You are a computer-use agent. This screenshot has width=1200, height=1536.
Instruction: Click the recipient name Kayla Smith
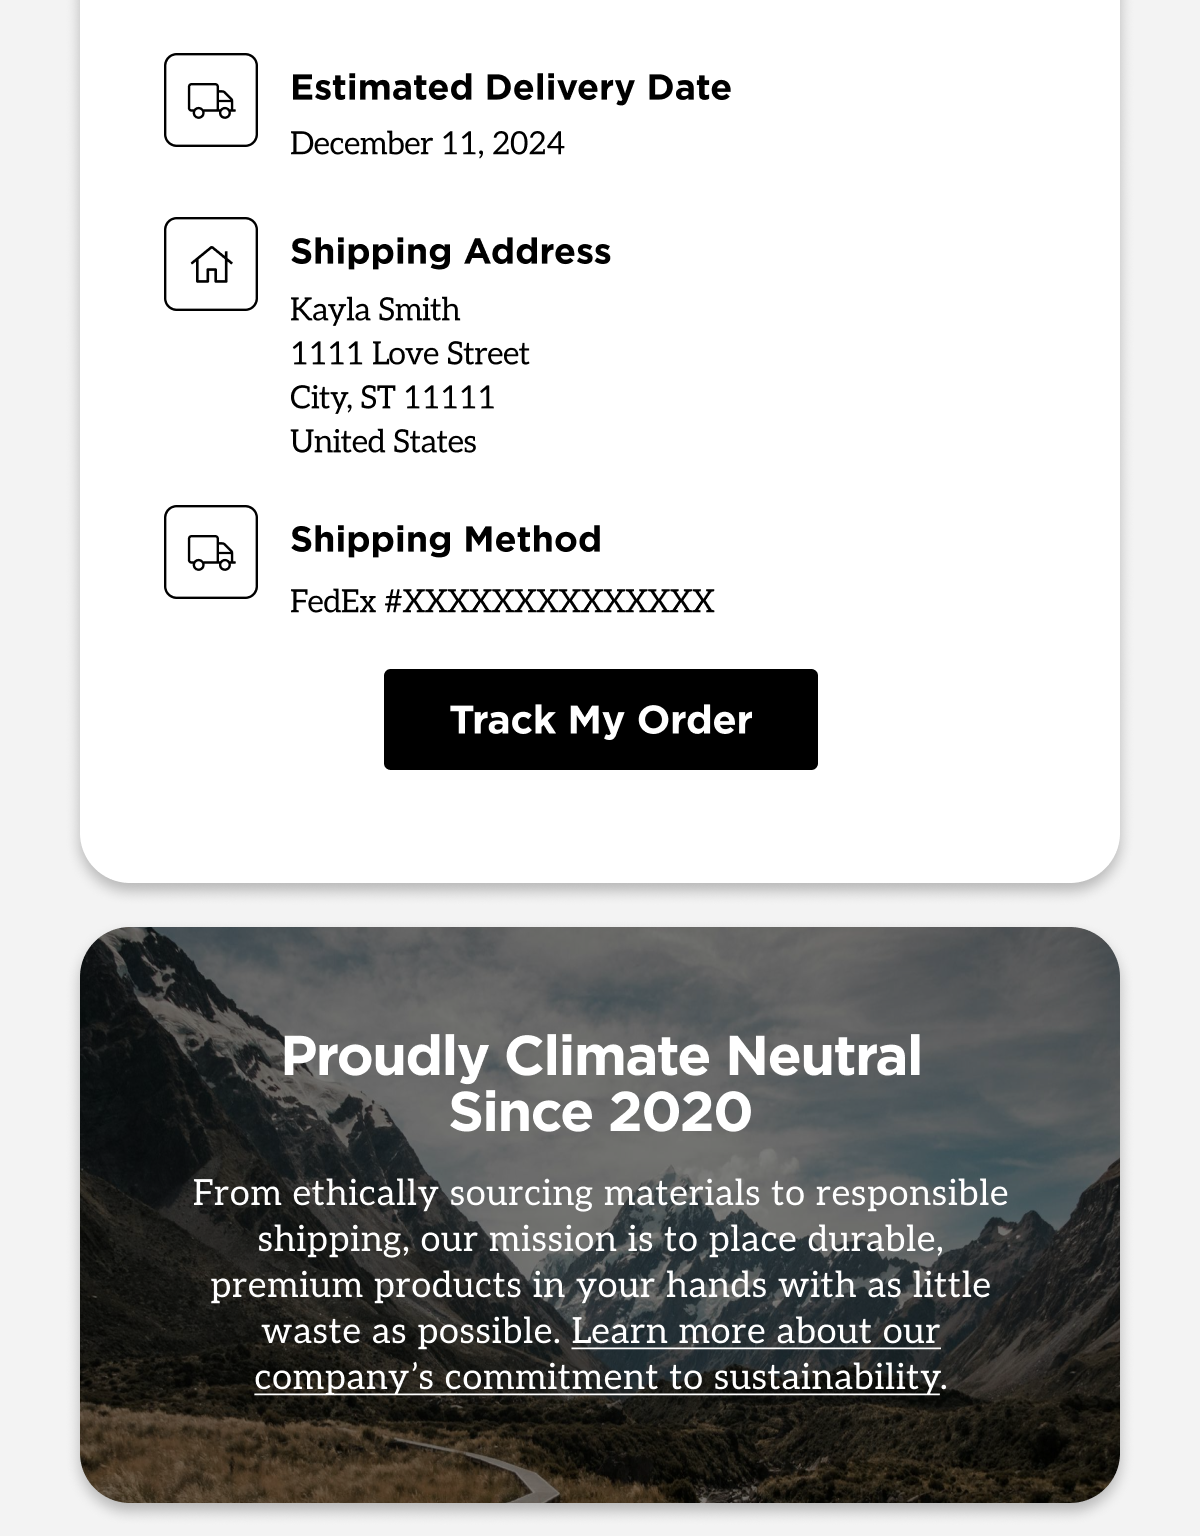[x=375, y=310]
